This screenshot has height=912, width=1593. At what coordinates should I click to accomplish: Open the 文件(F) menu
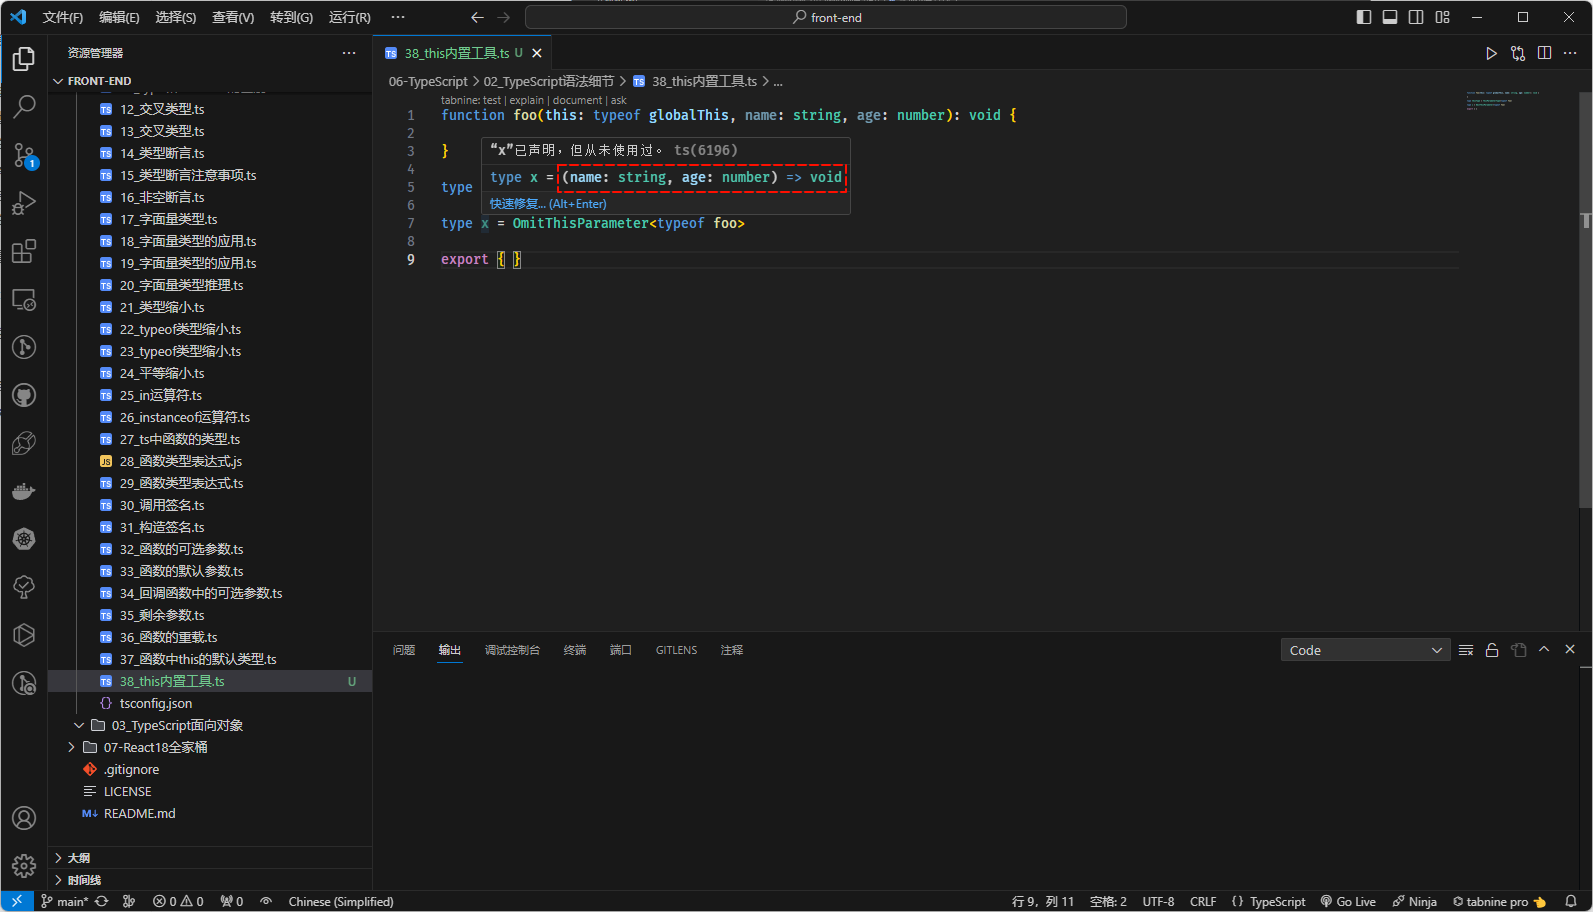click(x=63, y=17)
